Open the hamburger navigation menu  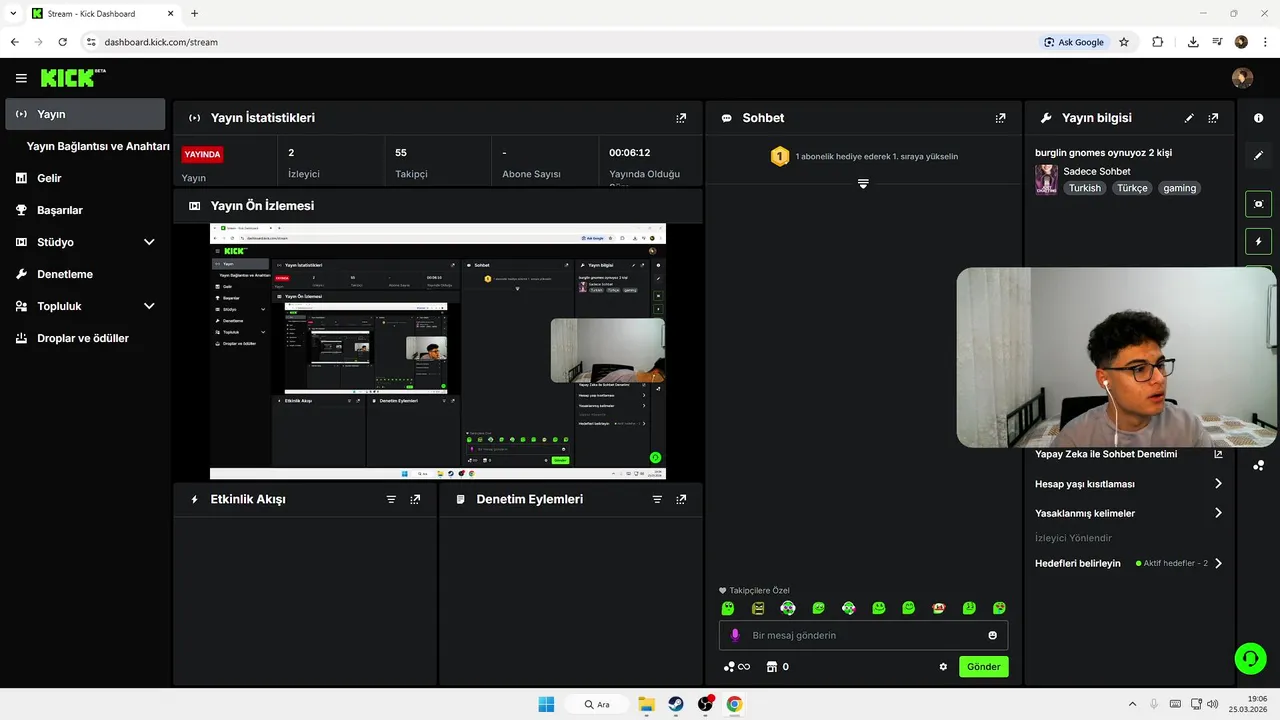pos(21,78)
